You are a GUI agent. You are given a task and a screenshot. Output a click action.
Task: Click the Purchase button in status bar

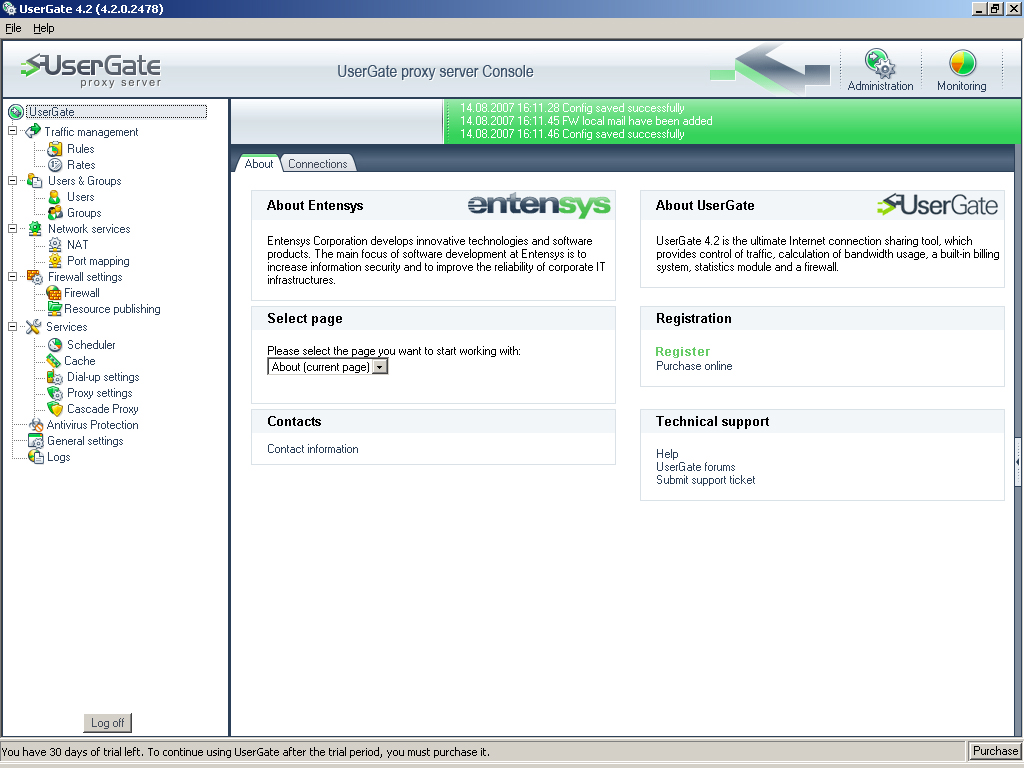pos(995,751)
